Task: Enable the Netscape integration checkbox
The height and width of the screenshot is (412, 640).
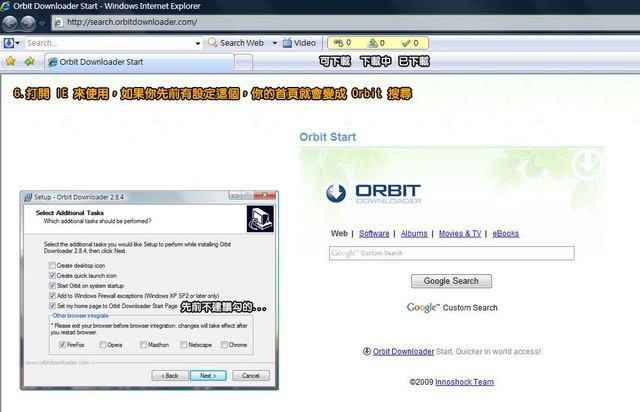Action: (x=184, y=345)
